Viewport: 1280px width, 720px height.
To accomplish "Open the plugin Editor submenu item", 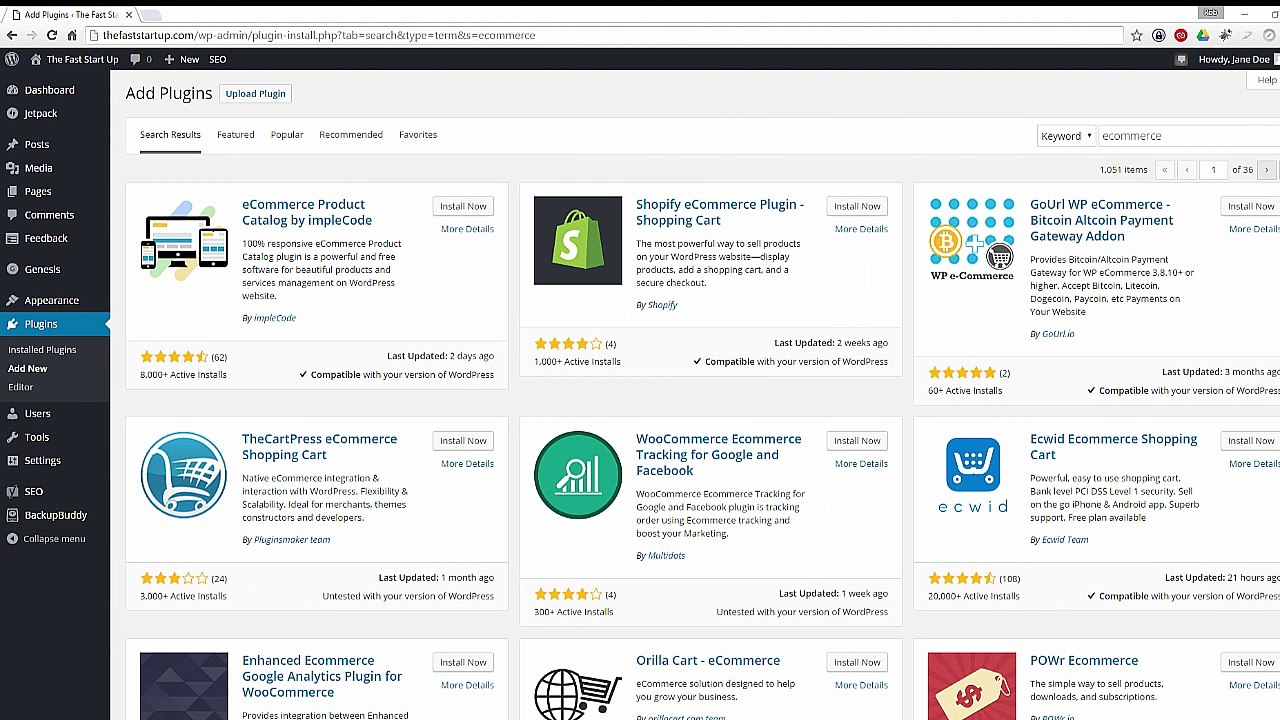I will tap(21, 387).
